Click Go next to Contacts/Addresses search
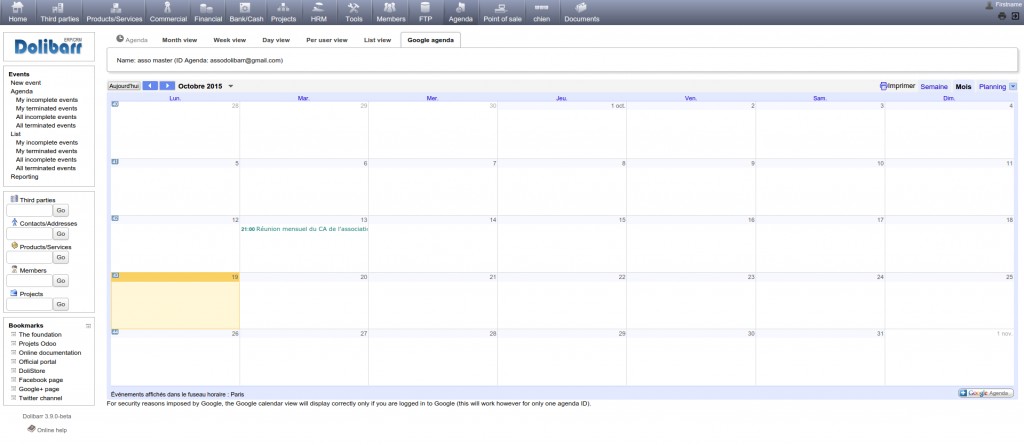Image resolution: width=1024 pixels, height=445 pixels. tap(61, 234)
